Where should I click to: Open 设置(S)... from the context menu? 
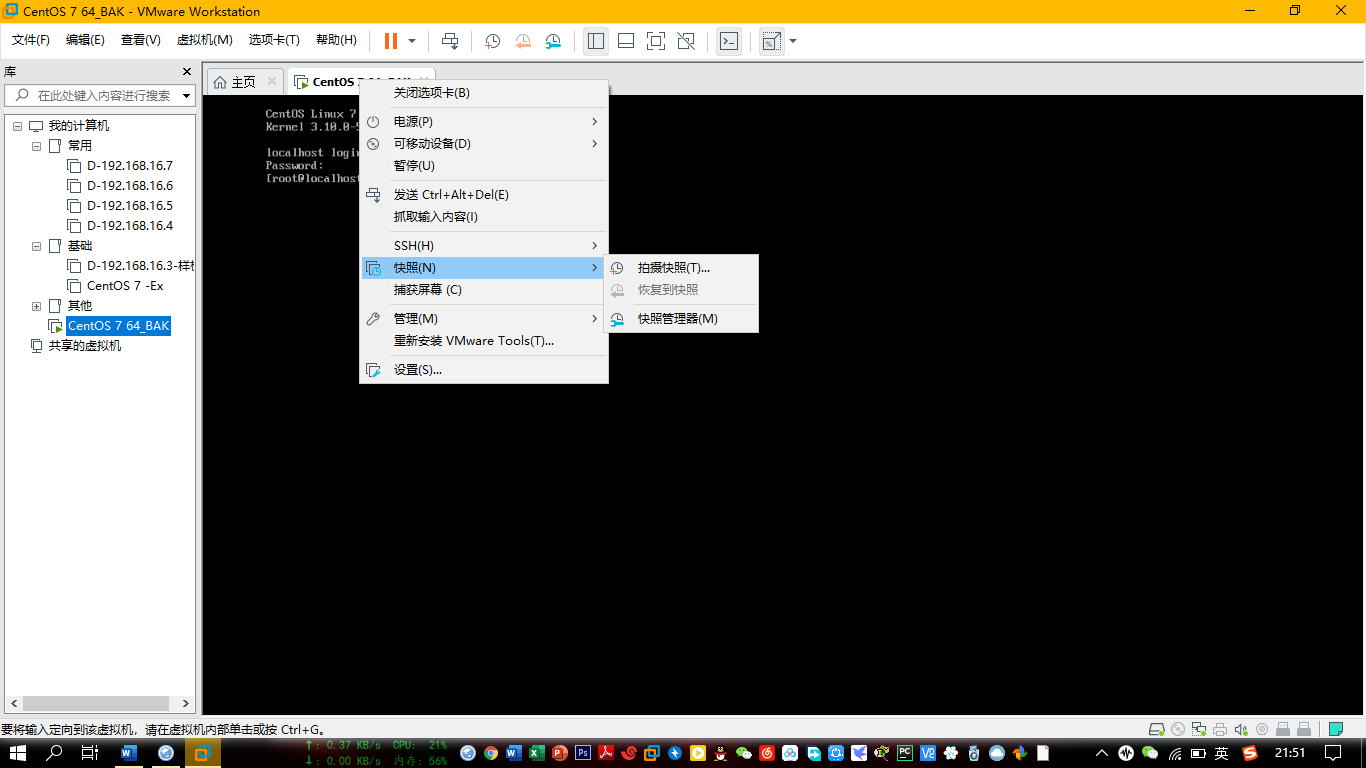(x=484, y=370)
